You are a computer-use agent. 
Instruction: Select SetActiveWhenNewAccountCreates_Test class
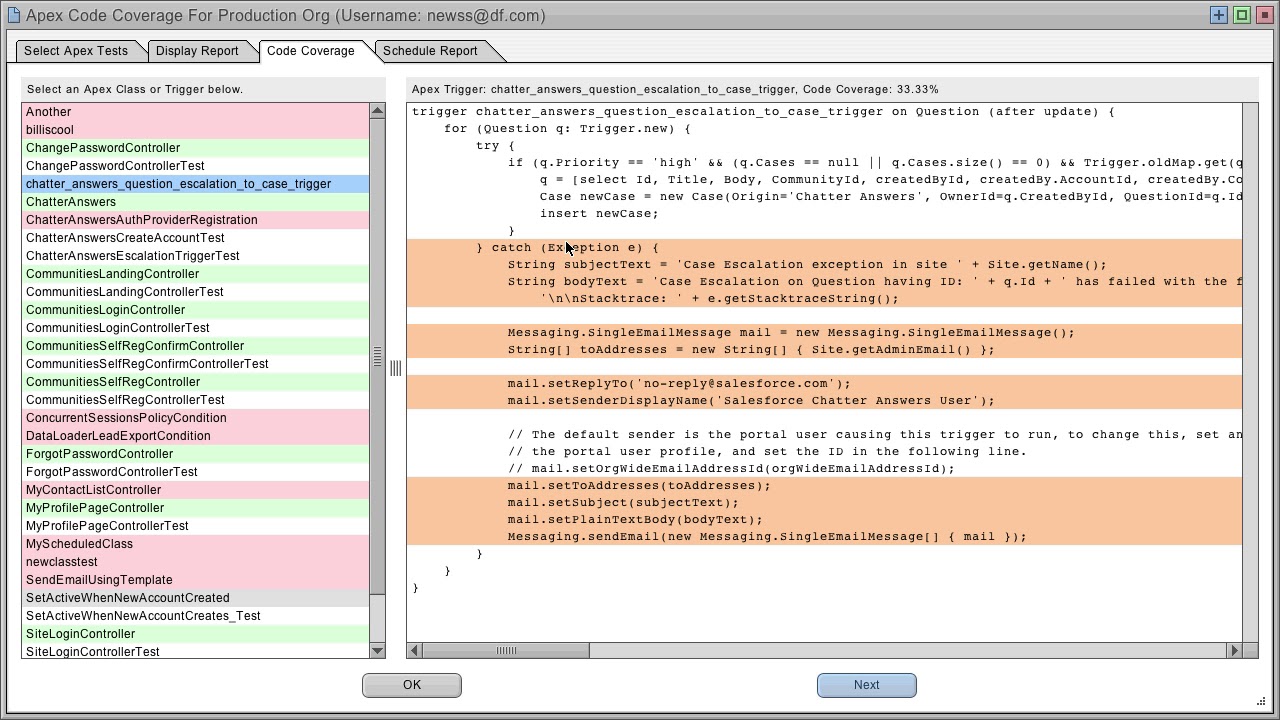pyautogui.click(x=196, y=616)
